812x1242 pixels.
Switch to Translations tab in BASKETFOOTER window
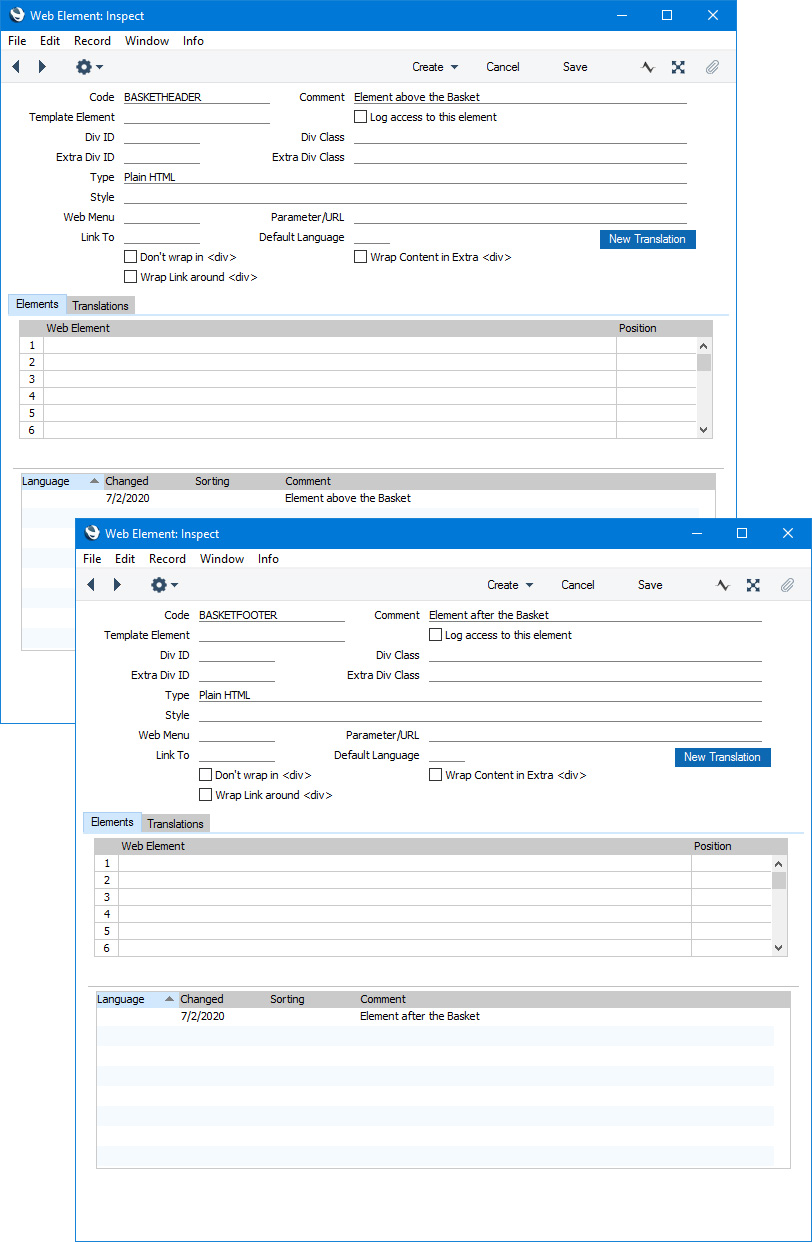(x=175, y=824)
